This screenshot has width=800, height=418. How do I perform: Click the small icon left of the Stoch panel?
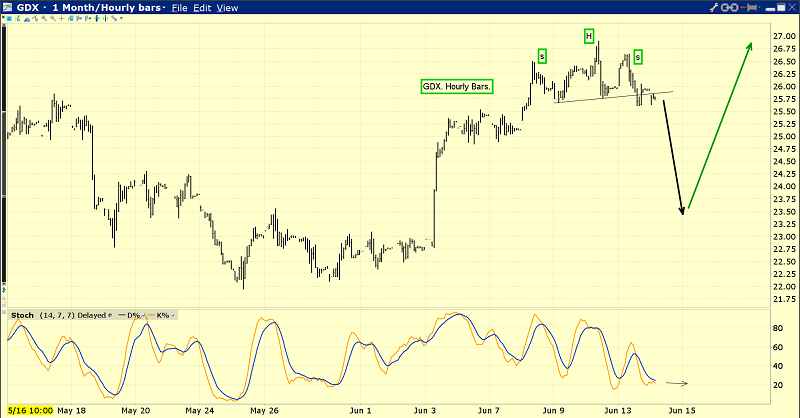pos(4,312)
